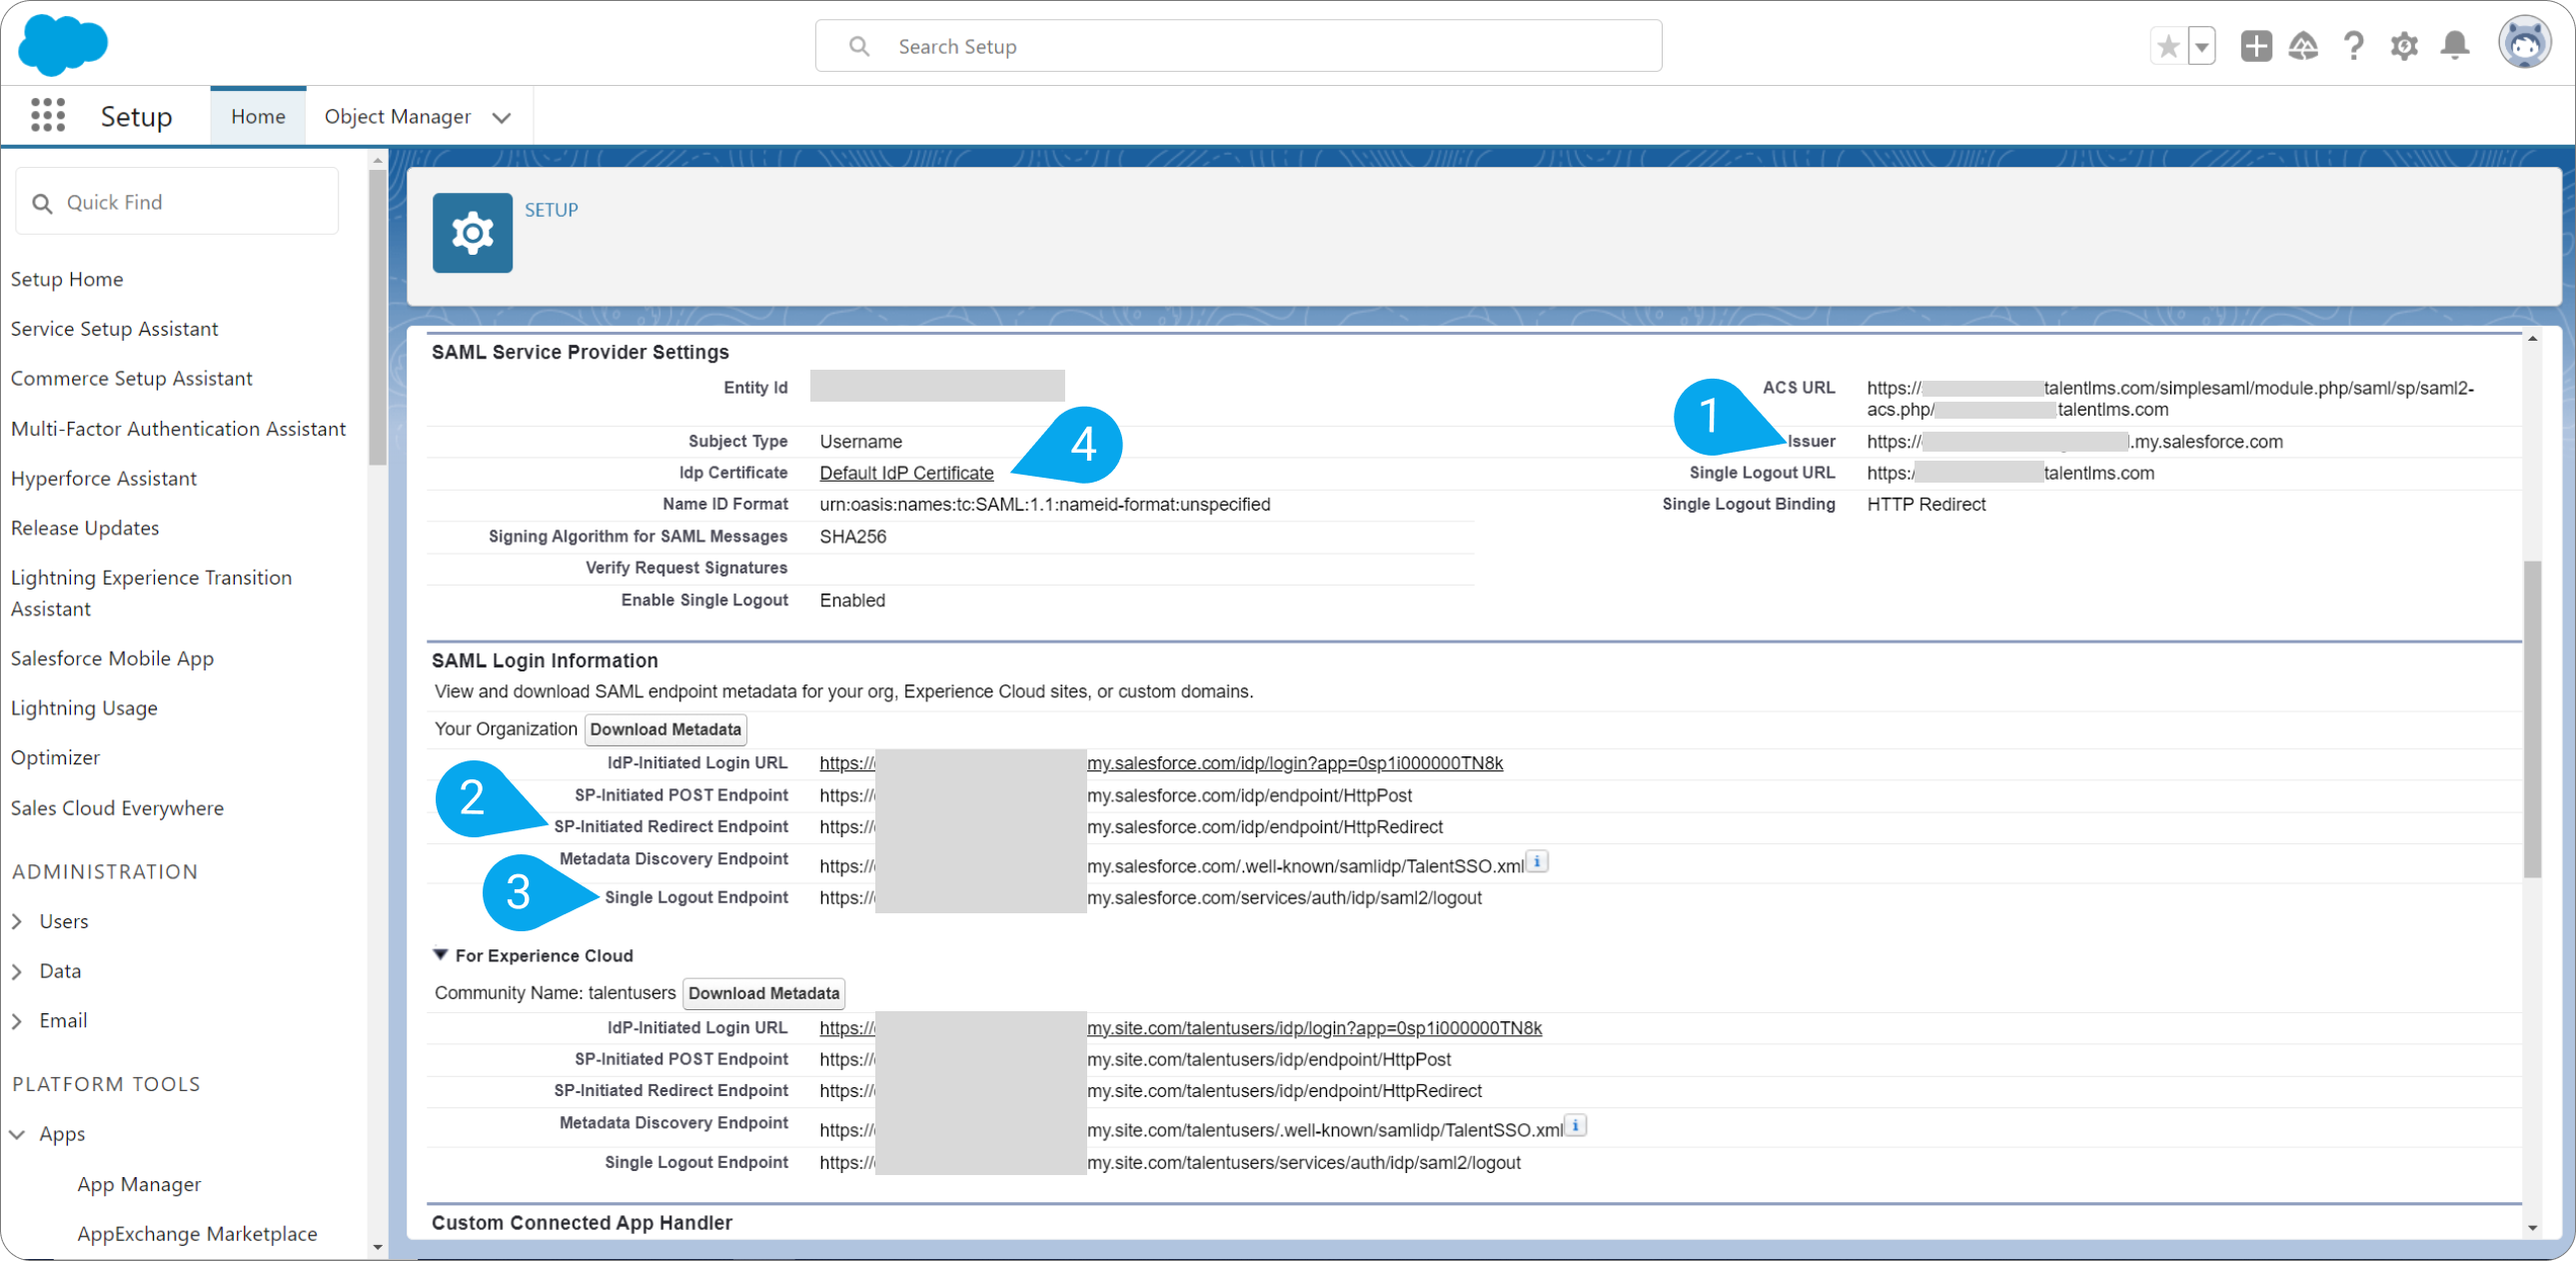The height and width of the screenshot is (1261, 2576).
Task: Open the Setup gear icon in header
Action: tap(2404, 46)
